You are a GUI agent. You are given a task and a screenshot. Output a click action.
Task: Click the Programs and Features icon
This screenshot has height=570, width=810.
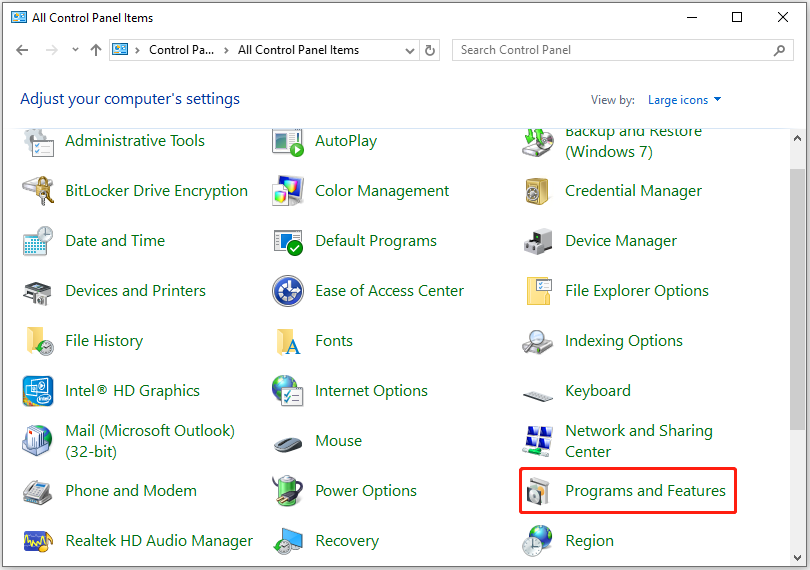[538, 491]
